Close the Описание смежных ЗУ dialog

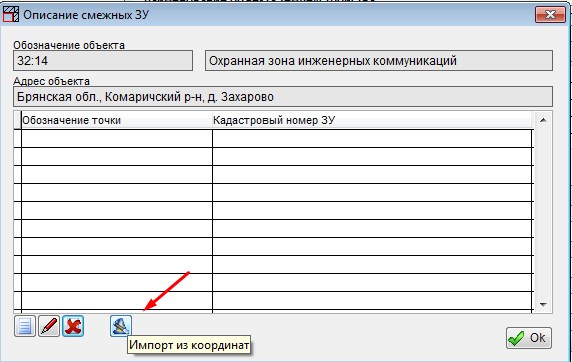550,15
